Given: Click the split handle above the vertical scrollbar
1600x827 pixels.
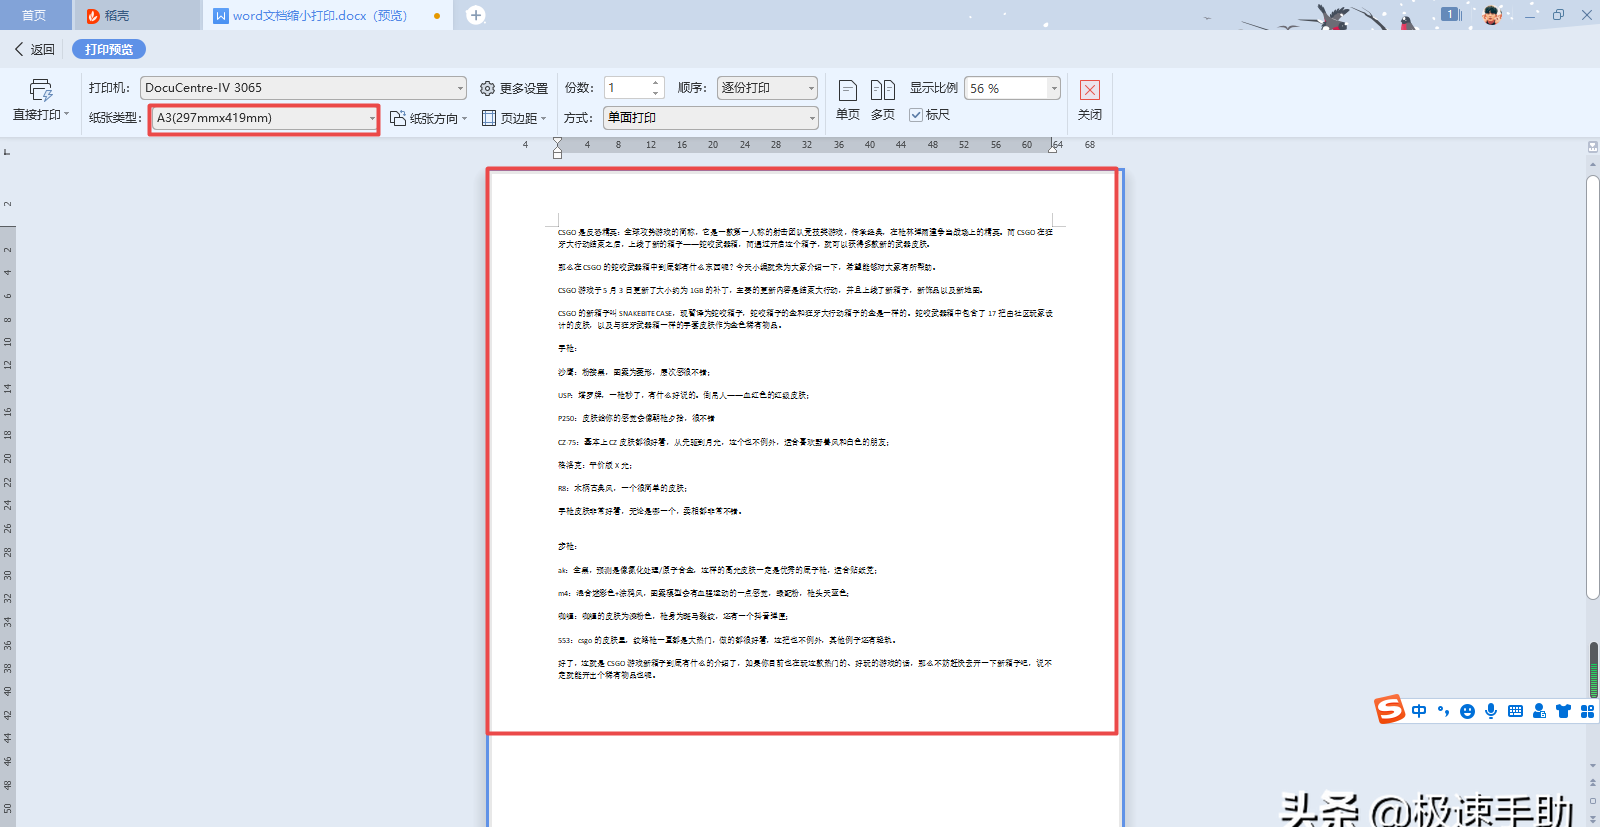Looking at the screenshot, I should click(x=1592, y=146).
